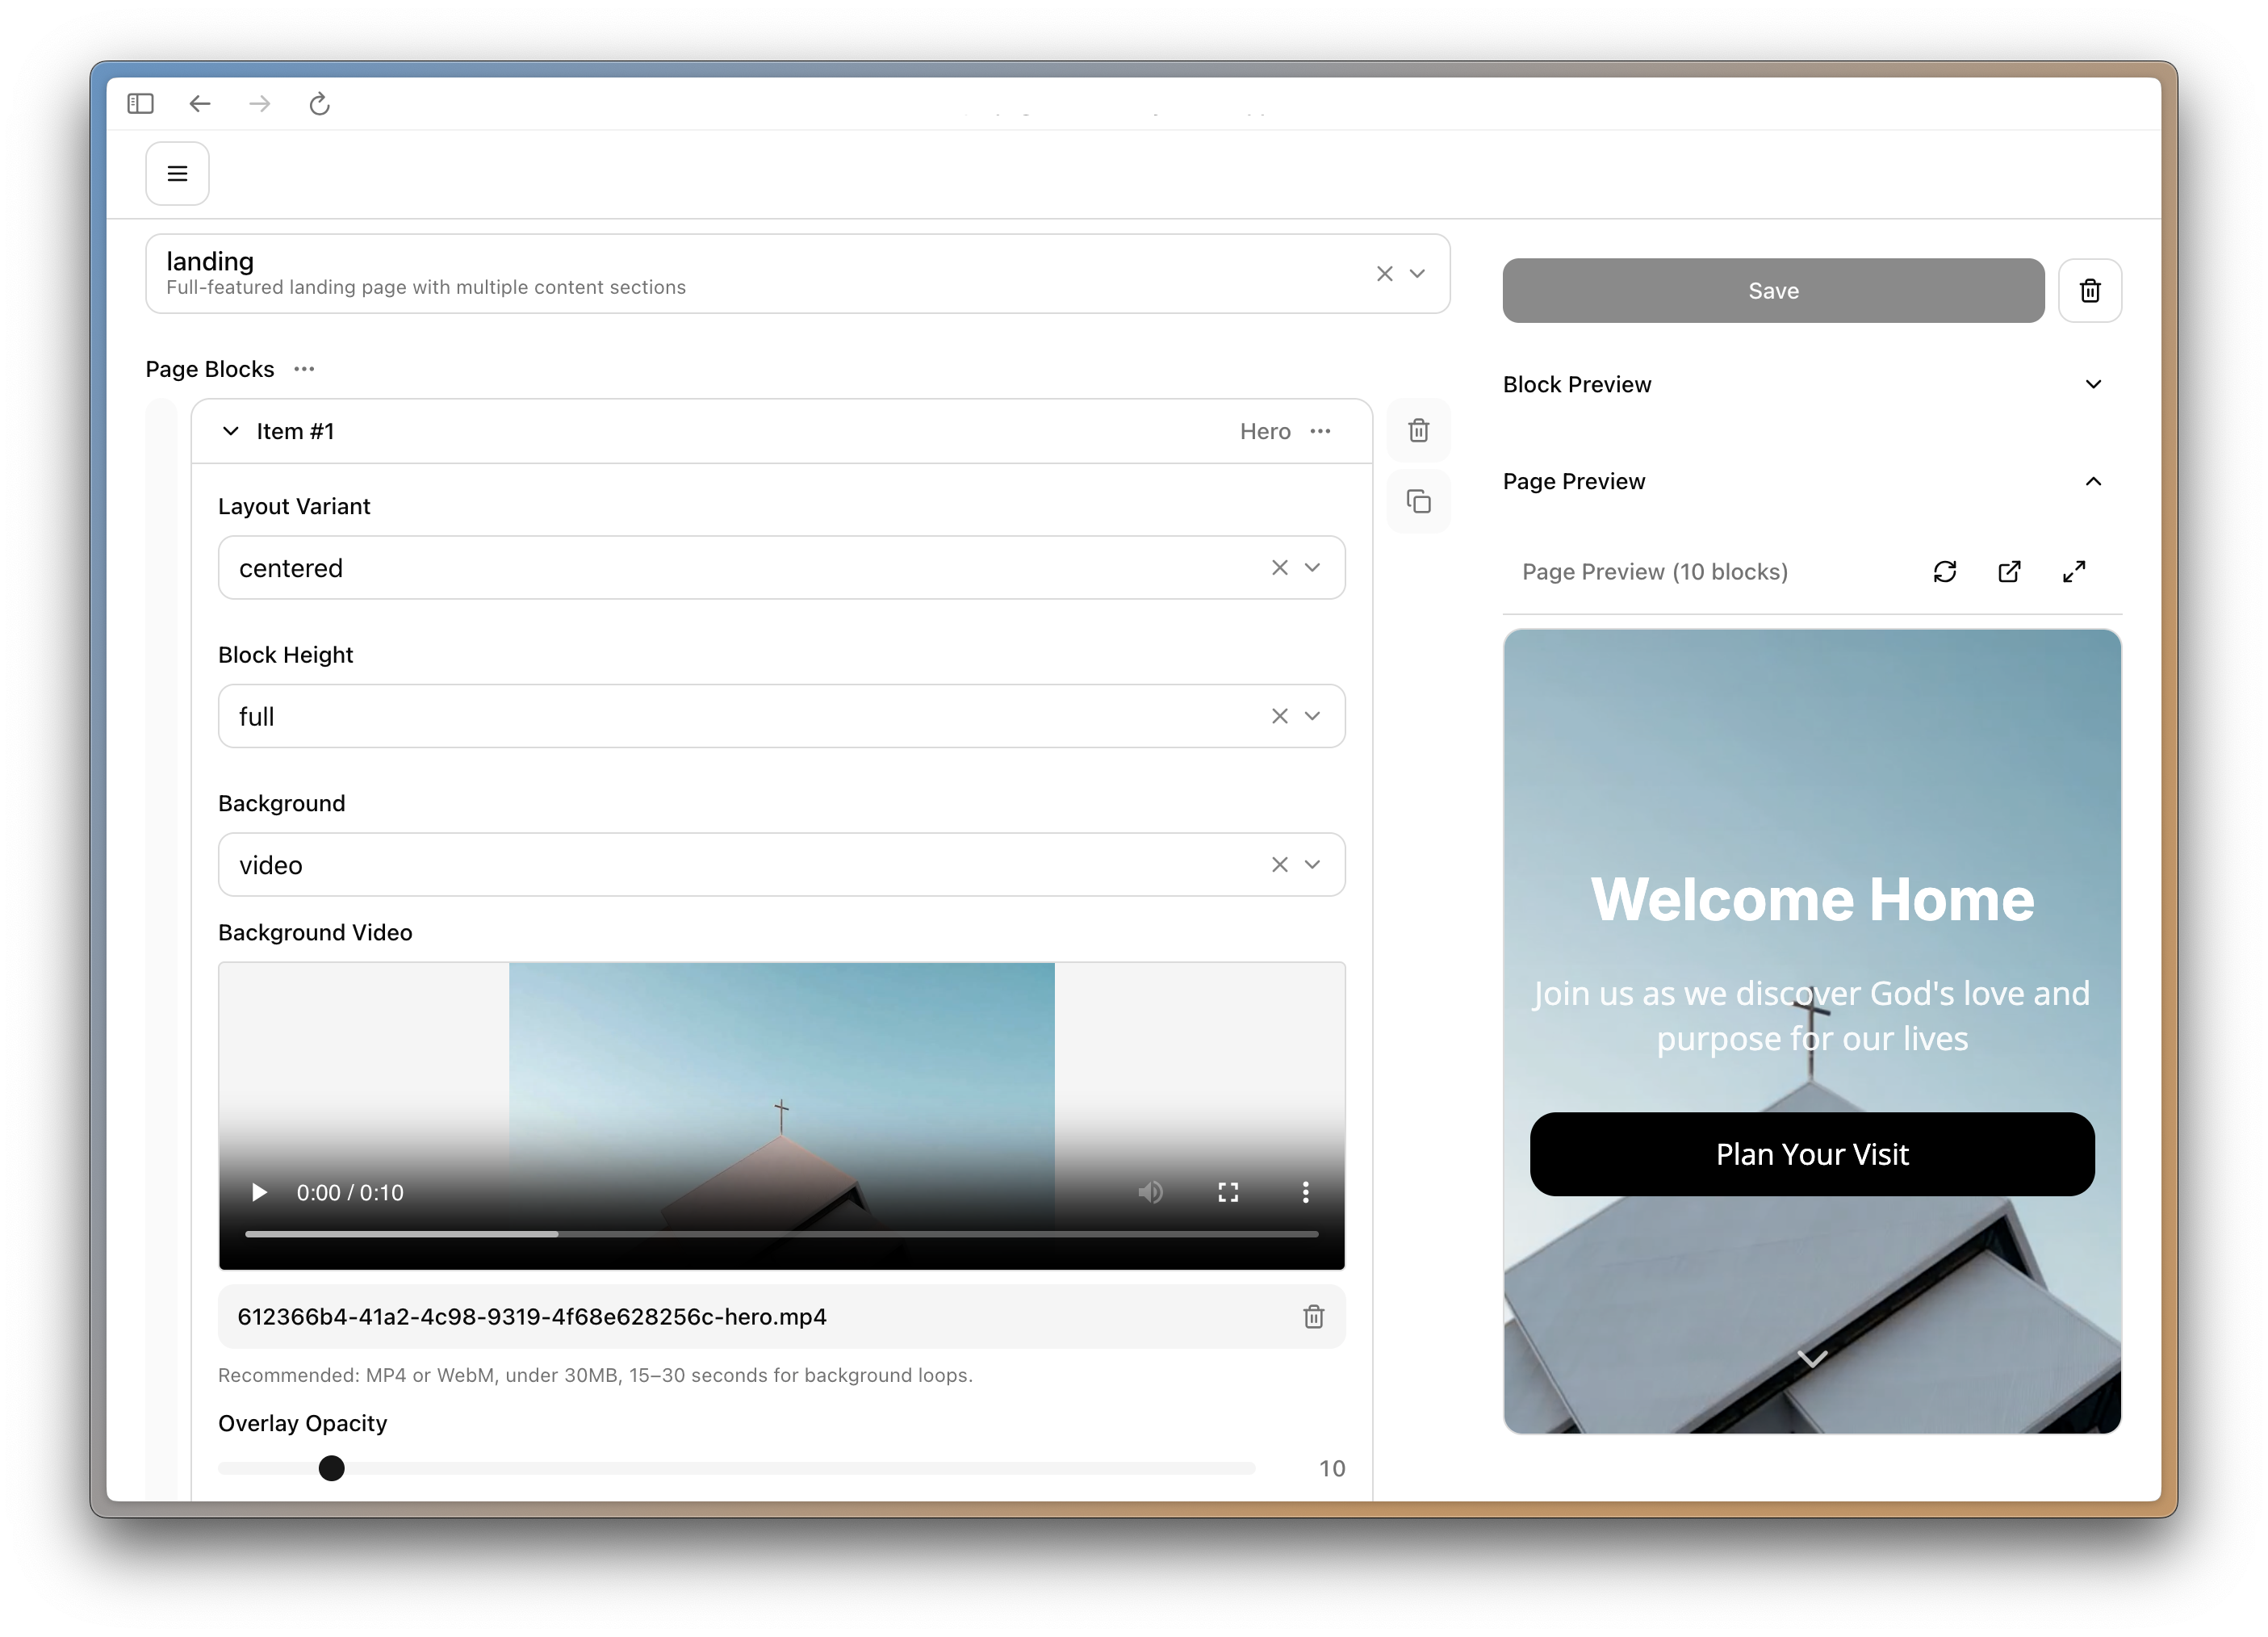Open the Page Blocks options menu
This screenshot has height=1637, width=2268.
(x=304, y=369)
